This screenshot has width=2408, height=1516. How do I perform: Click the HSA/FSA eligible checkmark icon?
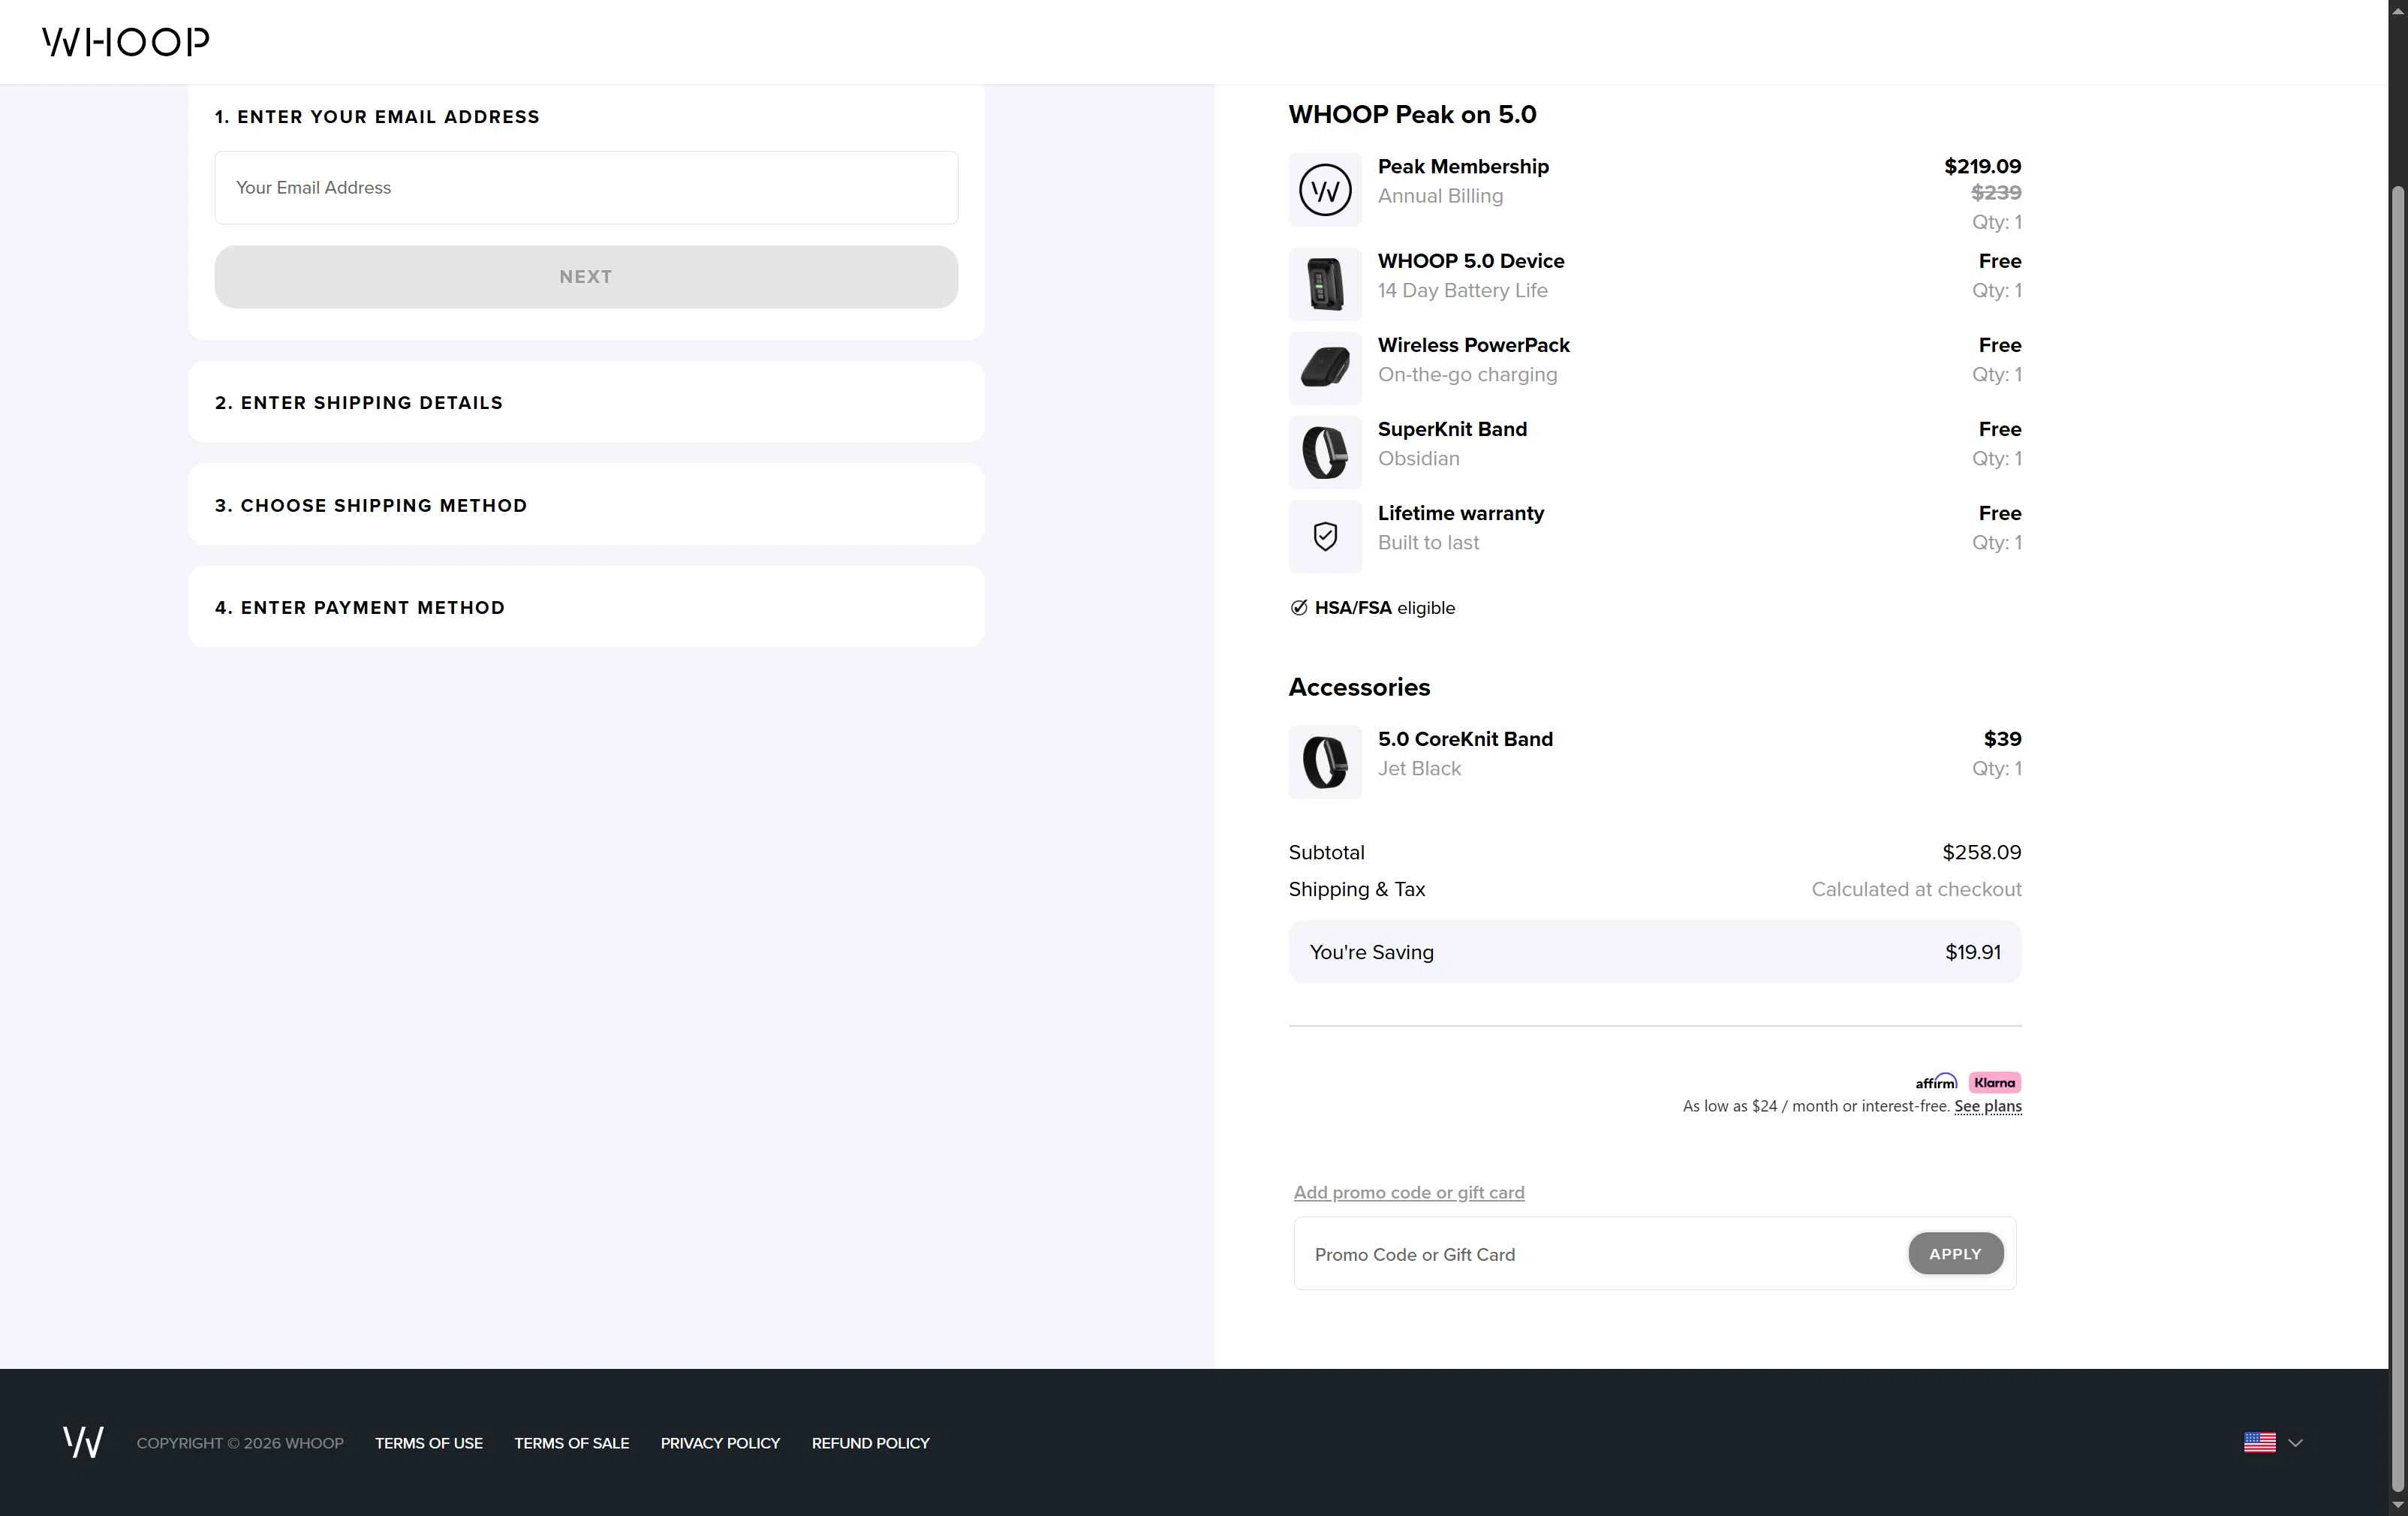[1299, 607]
